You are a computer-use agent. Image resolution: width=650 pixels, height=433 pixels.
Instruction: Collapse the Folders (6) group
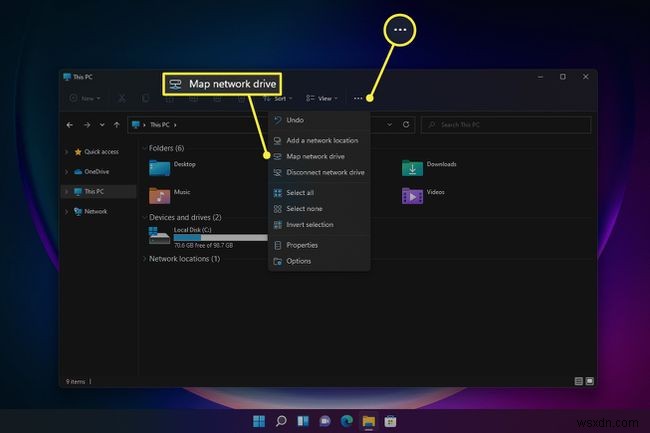145,148
